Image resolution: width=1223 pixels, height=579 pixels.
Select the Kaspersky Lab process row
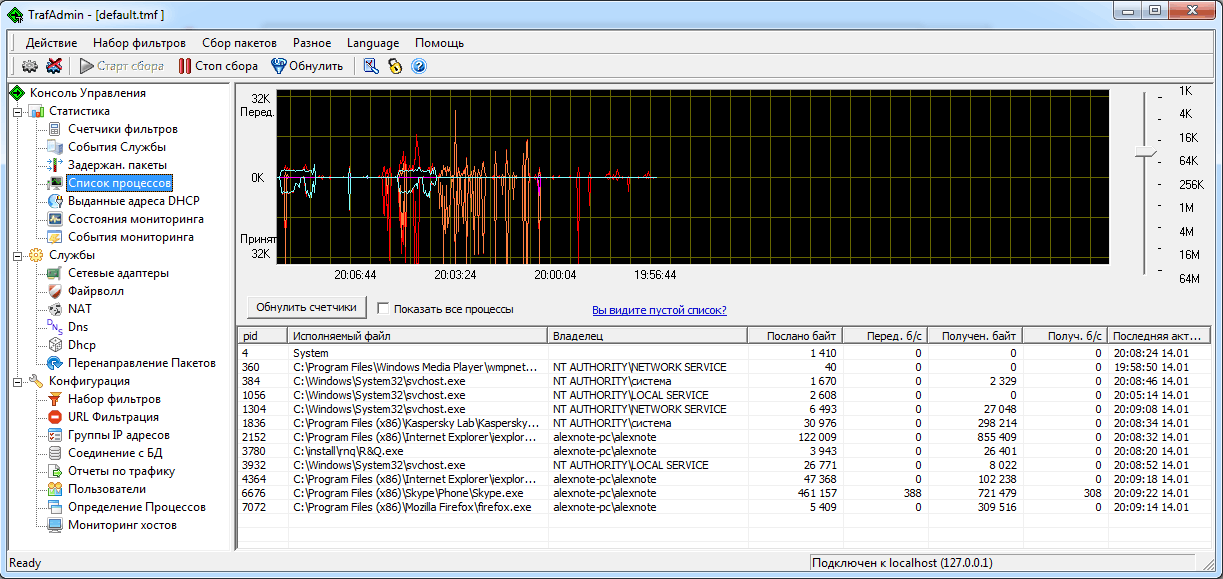click(724, 423)
